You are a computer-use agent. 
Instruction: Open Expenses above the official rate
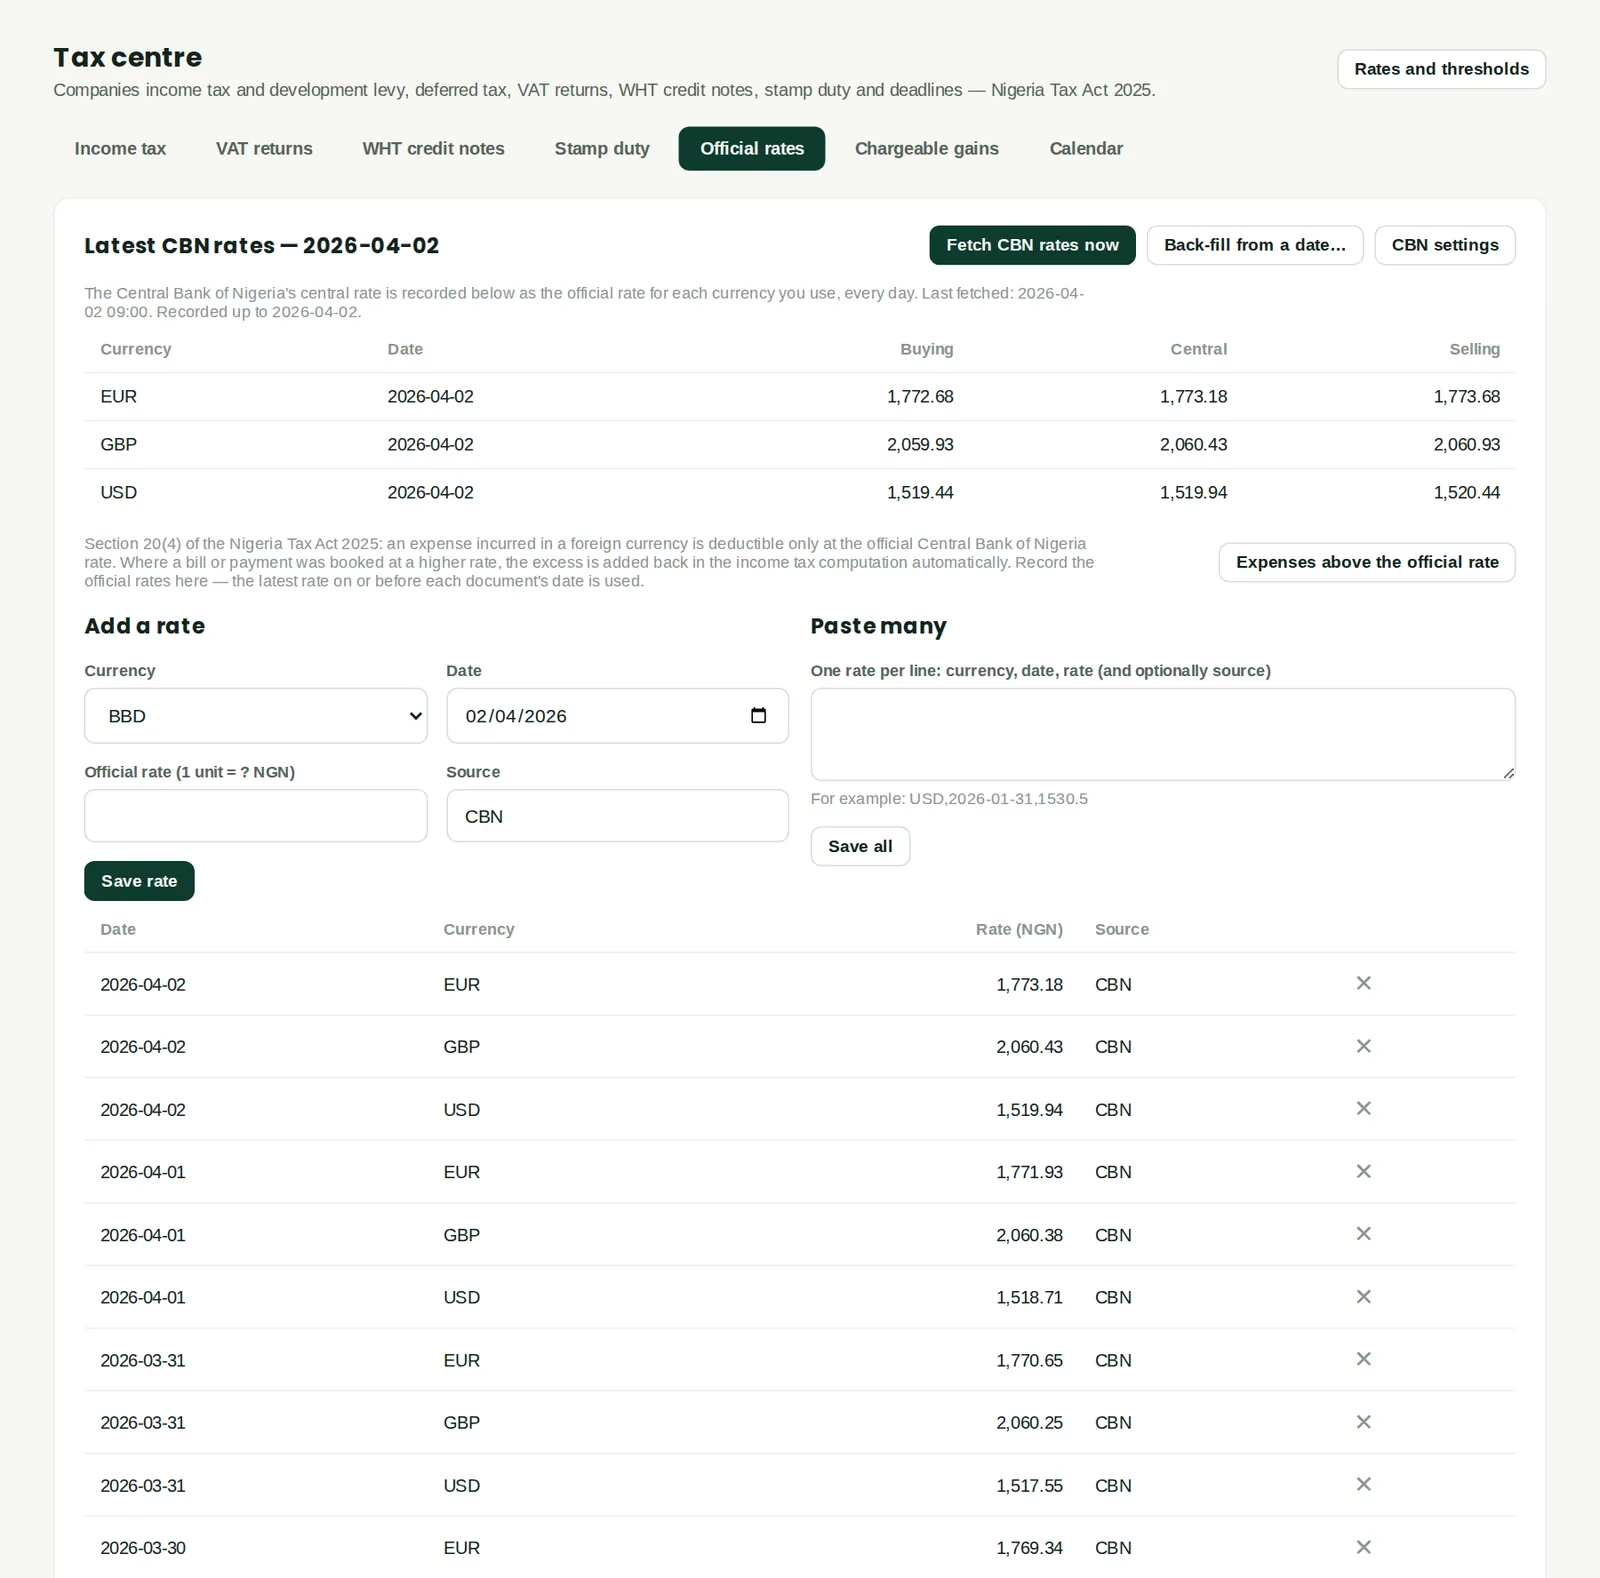pyautogui.click(x=1367, y=562)
